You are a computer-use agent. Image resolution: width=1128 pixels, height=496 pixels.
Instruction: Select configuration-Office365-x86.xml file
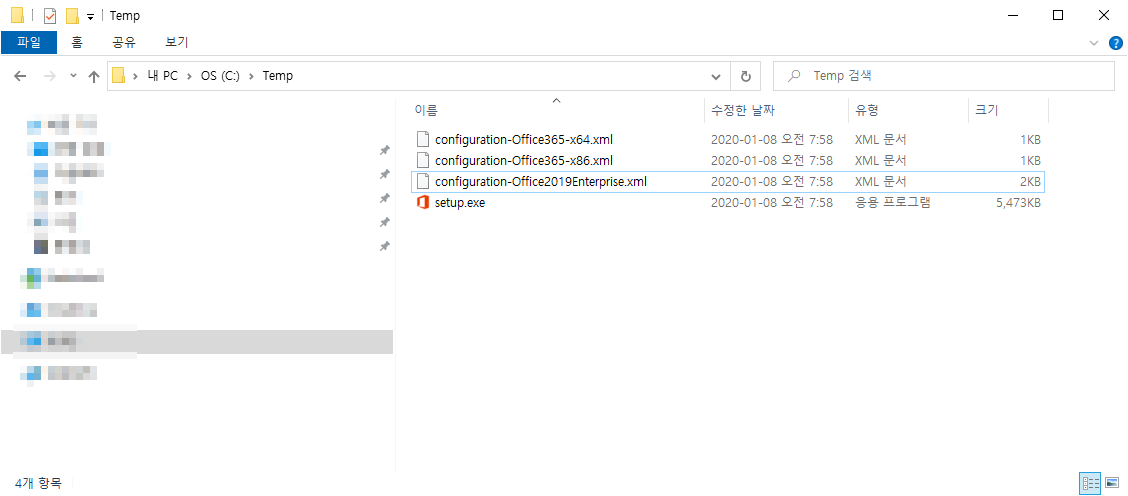coord(524,160)
